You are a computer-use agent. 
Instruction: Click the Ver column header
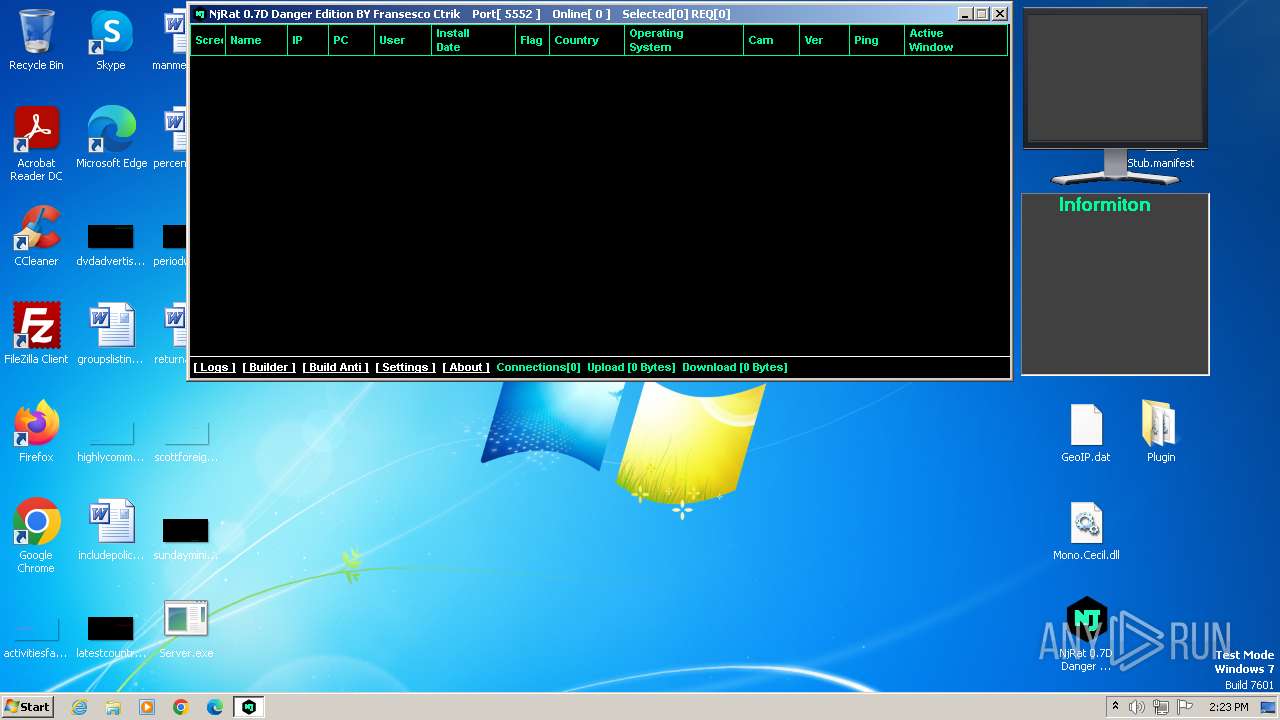click(825, 40)
